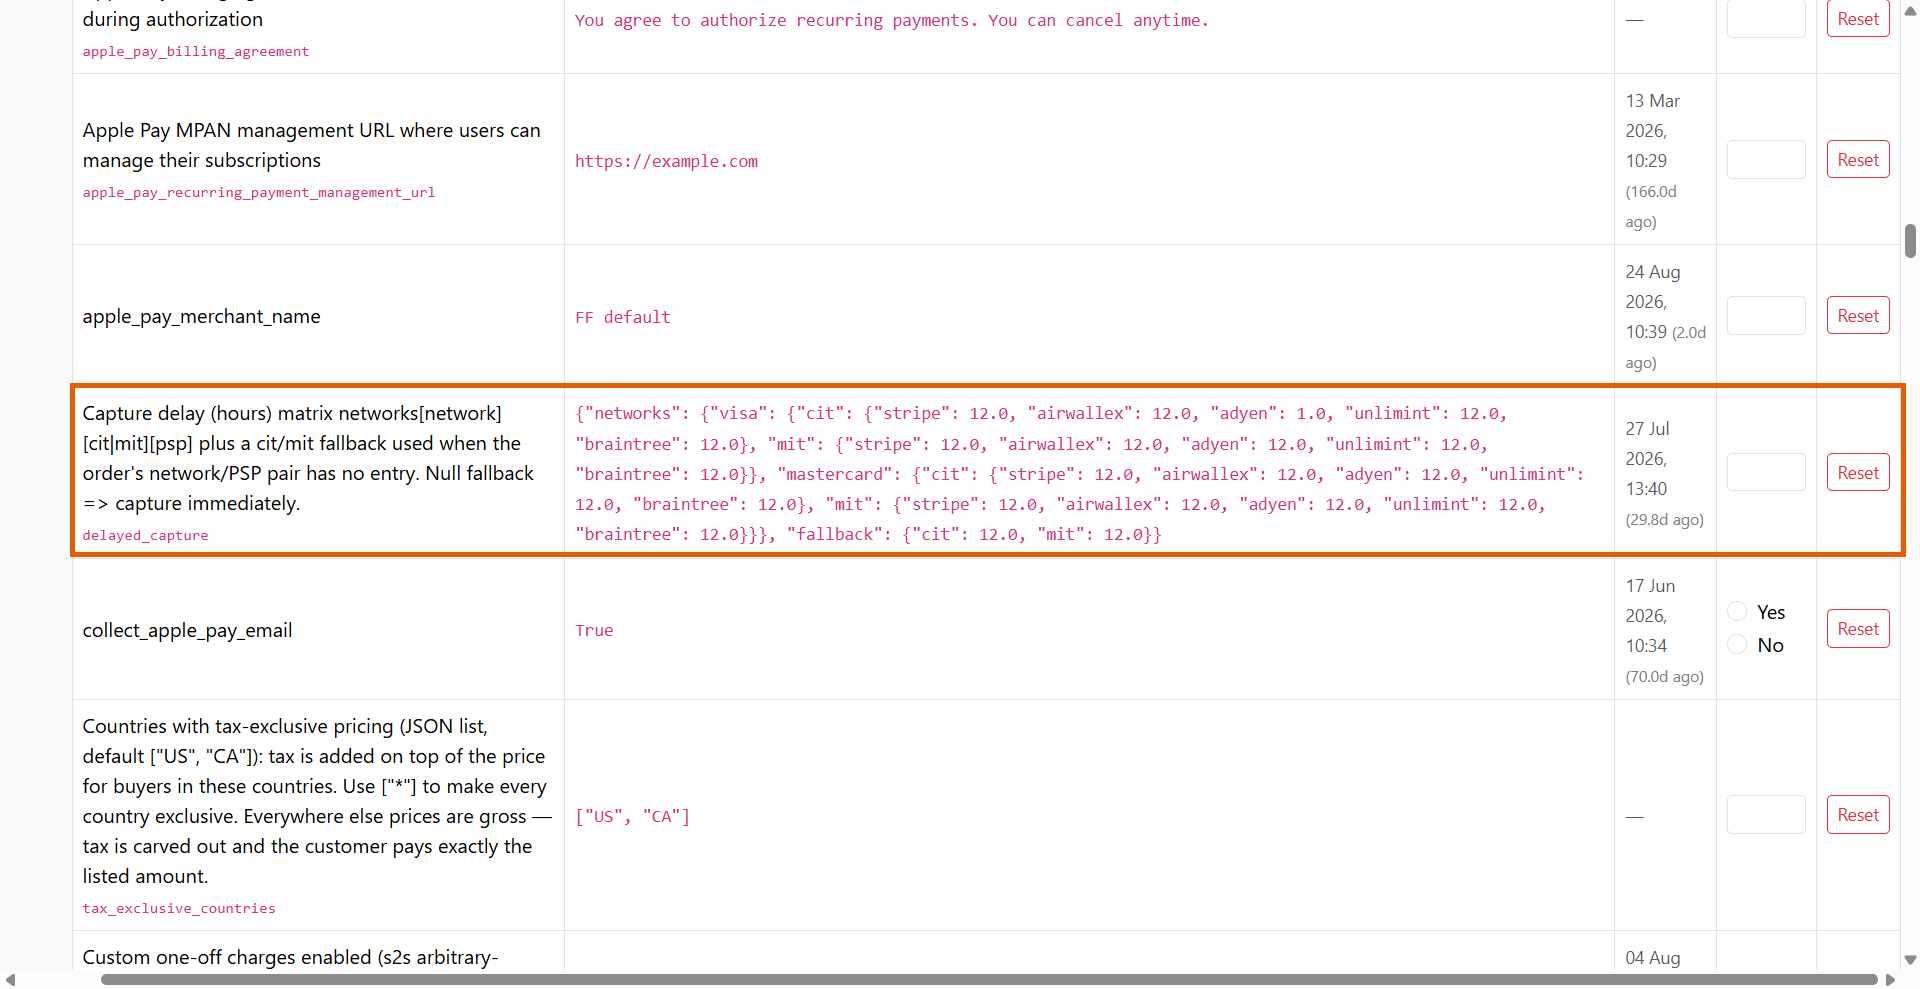Click the apple_pay_billing_agreement key name

click(x=196, y=52)
